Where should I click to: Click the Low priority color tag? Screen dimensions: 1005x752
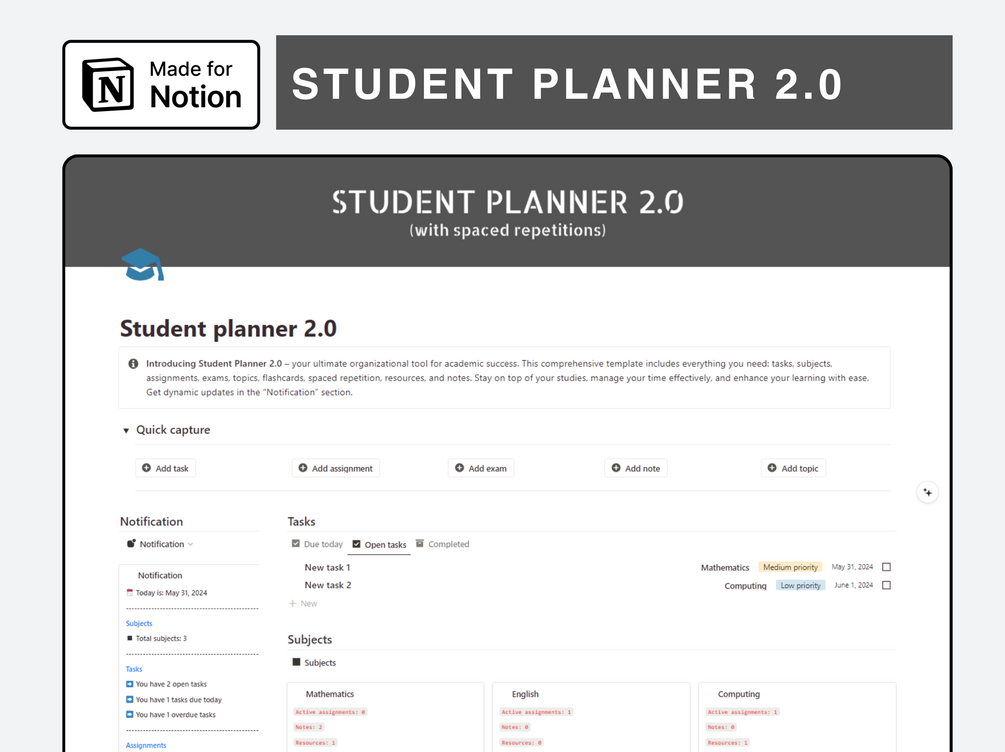pos(800,585)
